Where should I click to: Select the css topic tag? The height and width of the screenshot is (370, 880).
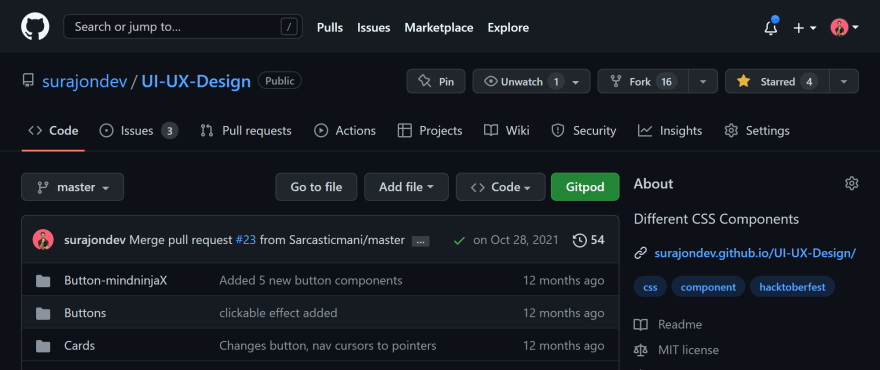pyautogui.click(x=650, y=287)
